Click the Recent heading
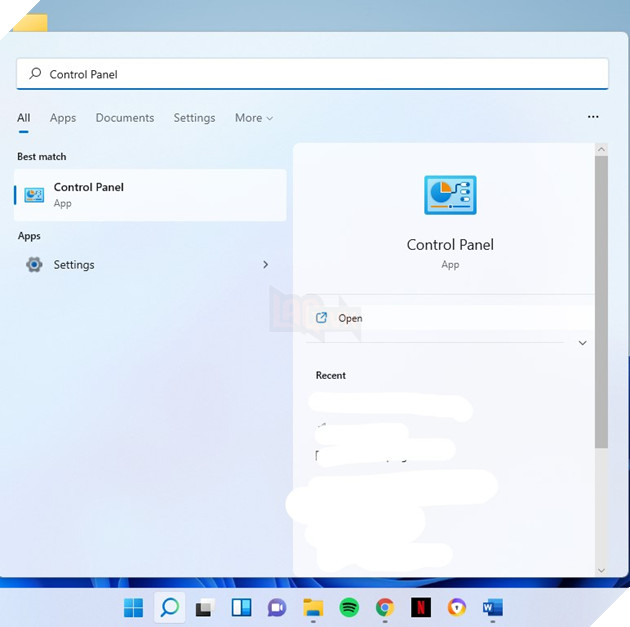This screenshot has height=627, width=630. (x=331, y=375)
